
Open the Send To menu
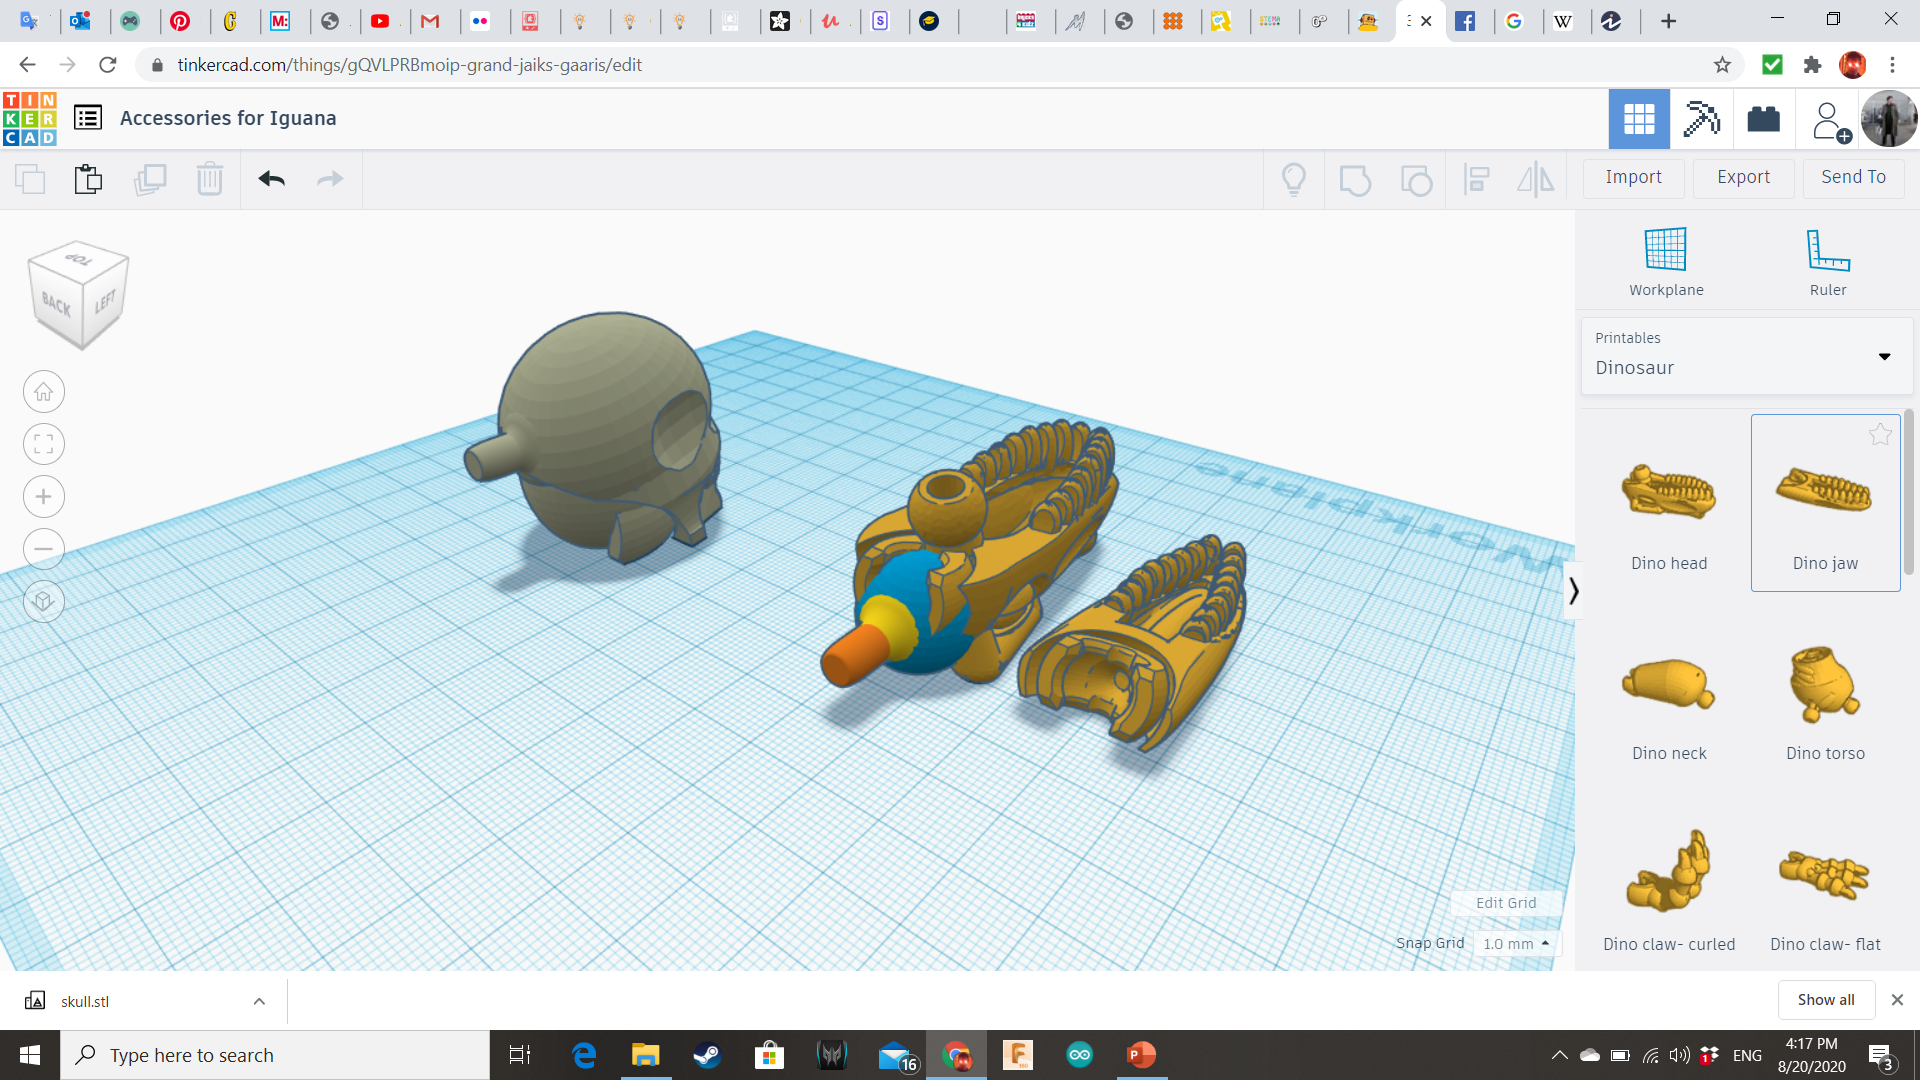coord(1853,177)
